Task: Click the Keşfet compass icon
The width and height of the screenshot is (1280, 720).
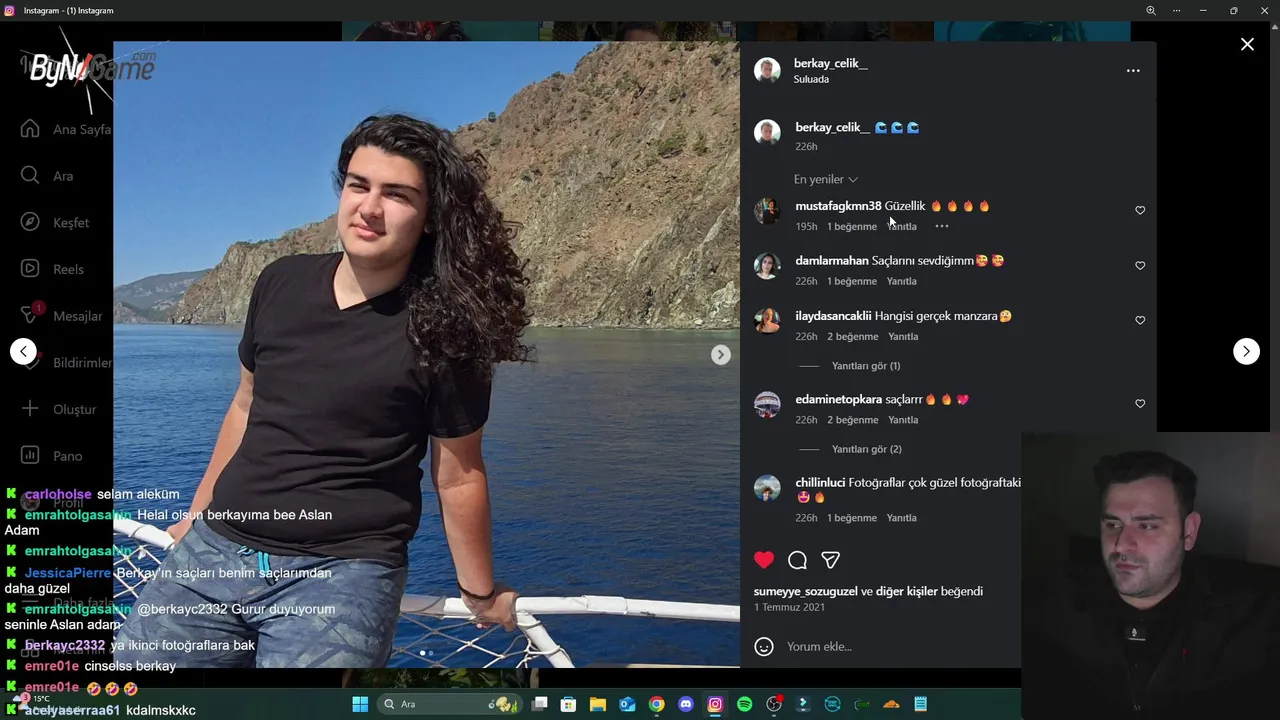Action: [x=30, y=222]
